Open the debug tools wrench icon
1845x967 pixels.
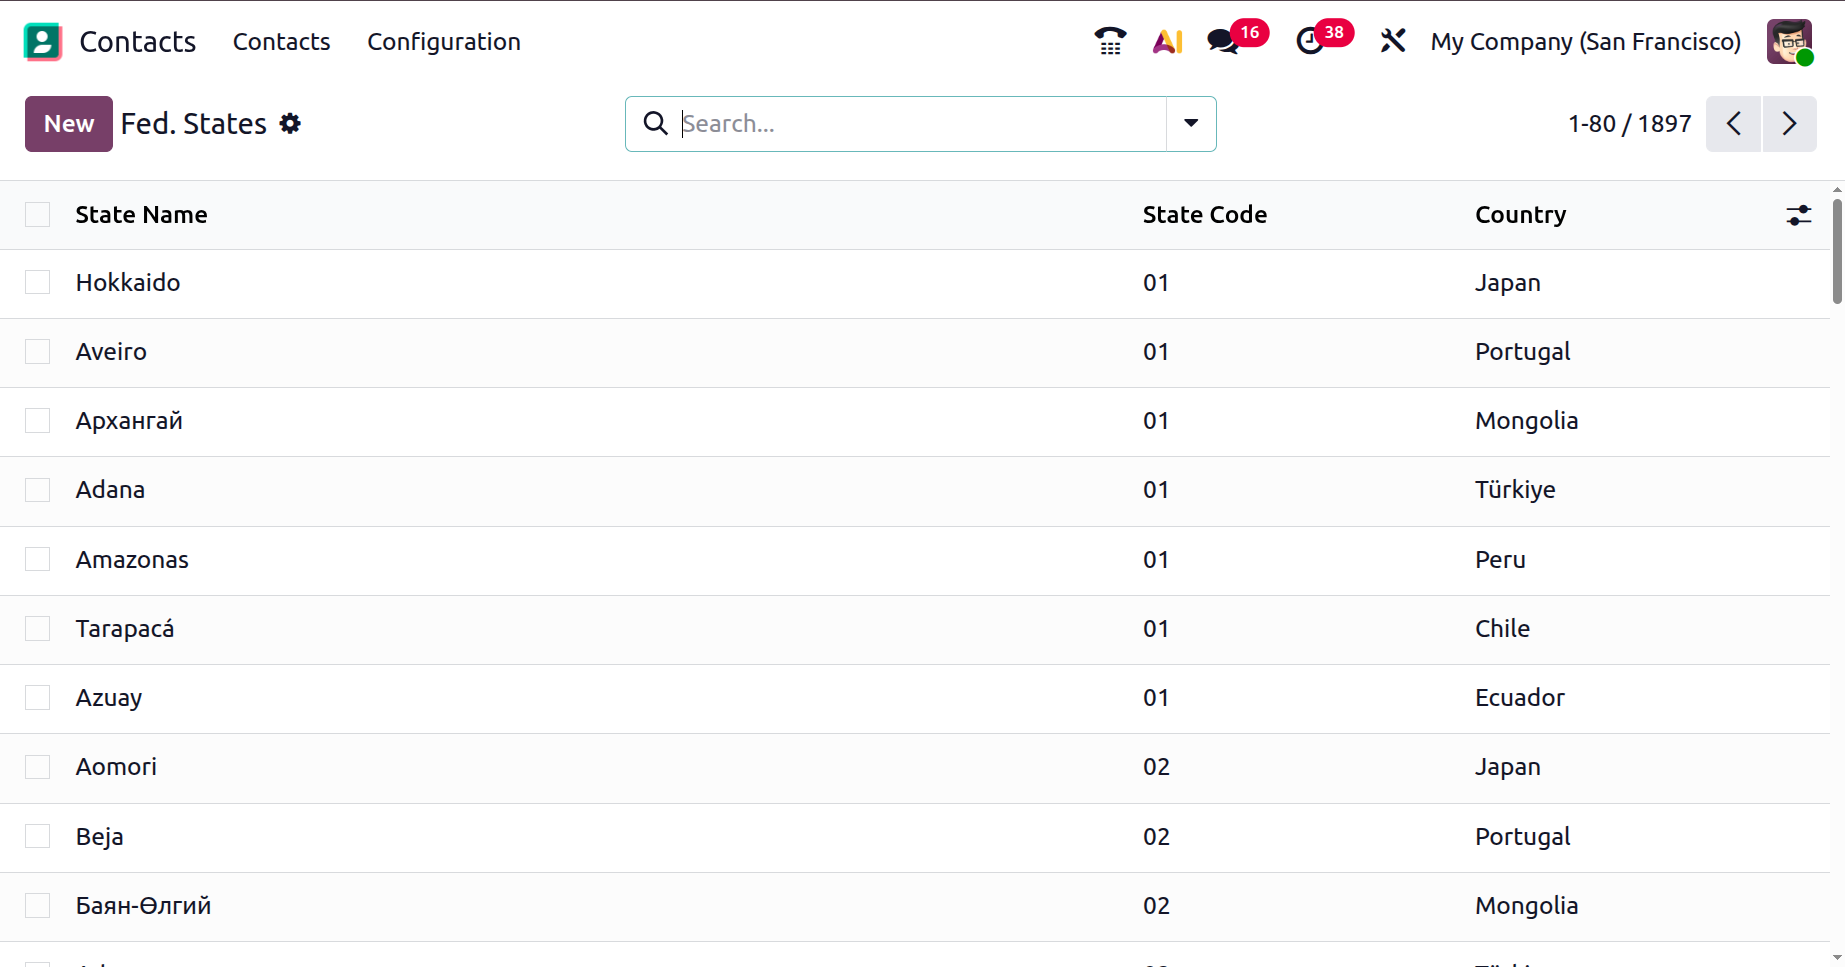[1392, 41]
